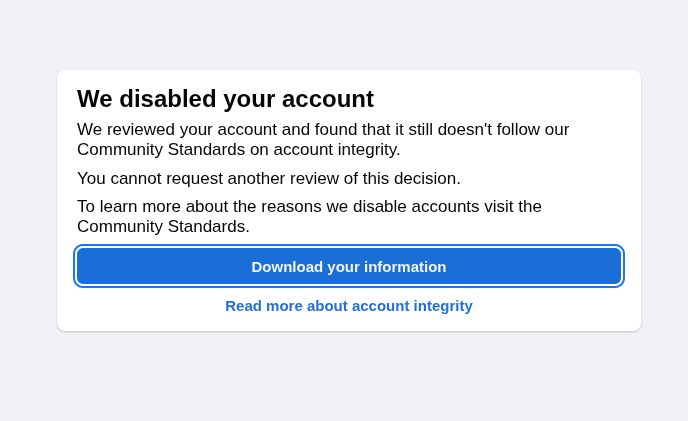The width and height of the screenshot is (688, 421).
Task: Select the bold title of the disabled notice
Action: [225, 99]
